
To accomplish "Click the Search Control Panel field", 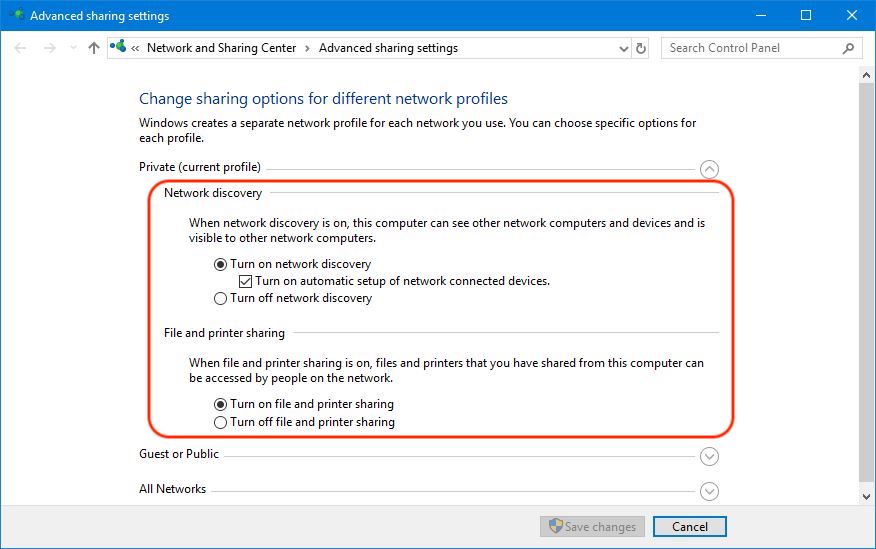I will [761, 48].
